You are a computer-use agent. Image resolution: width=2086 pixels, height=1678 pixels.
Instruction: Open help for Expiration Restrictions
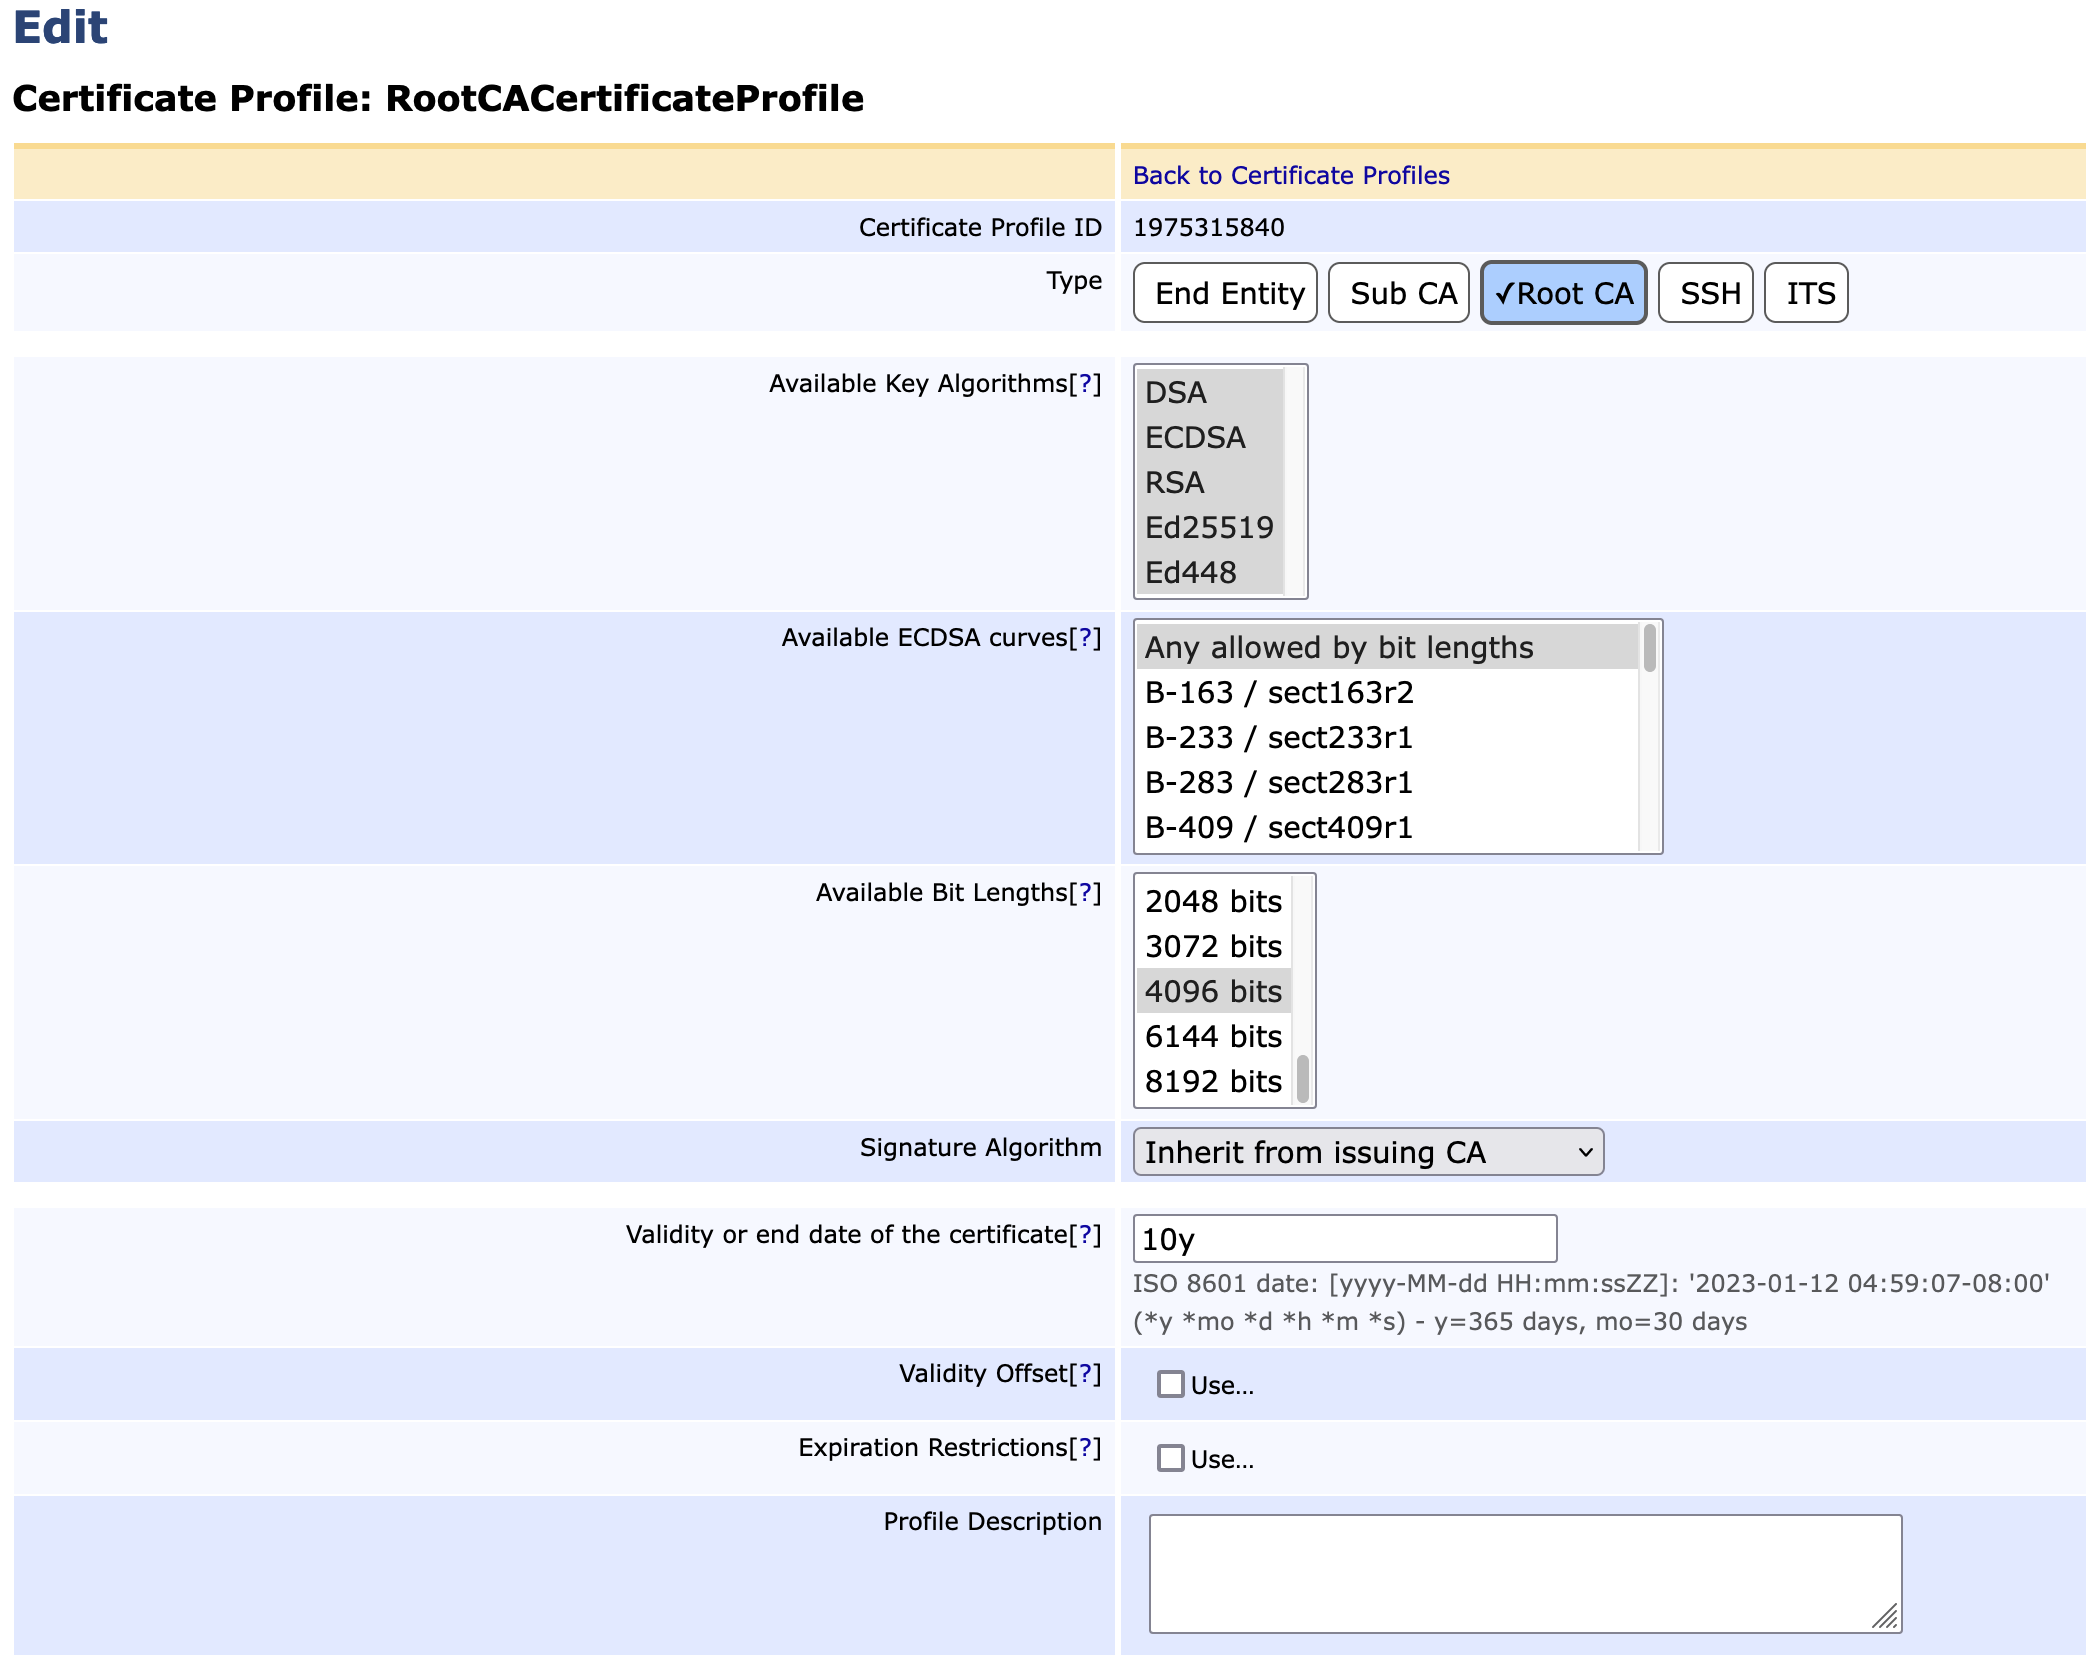point(1085,1448)
